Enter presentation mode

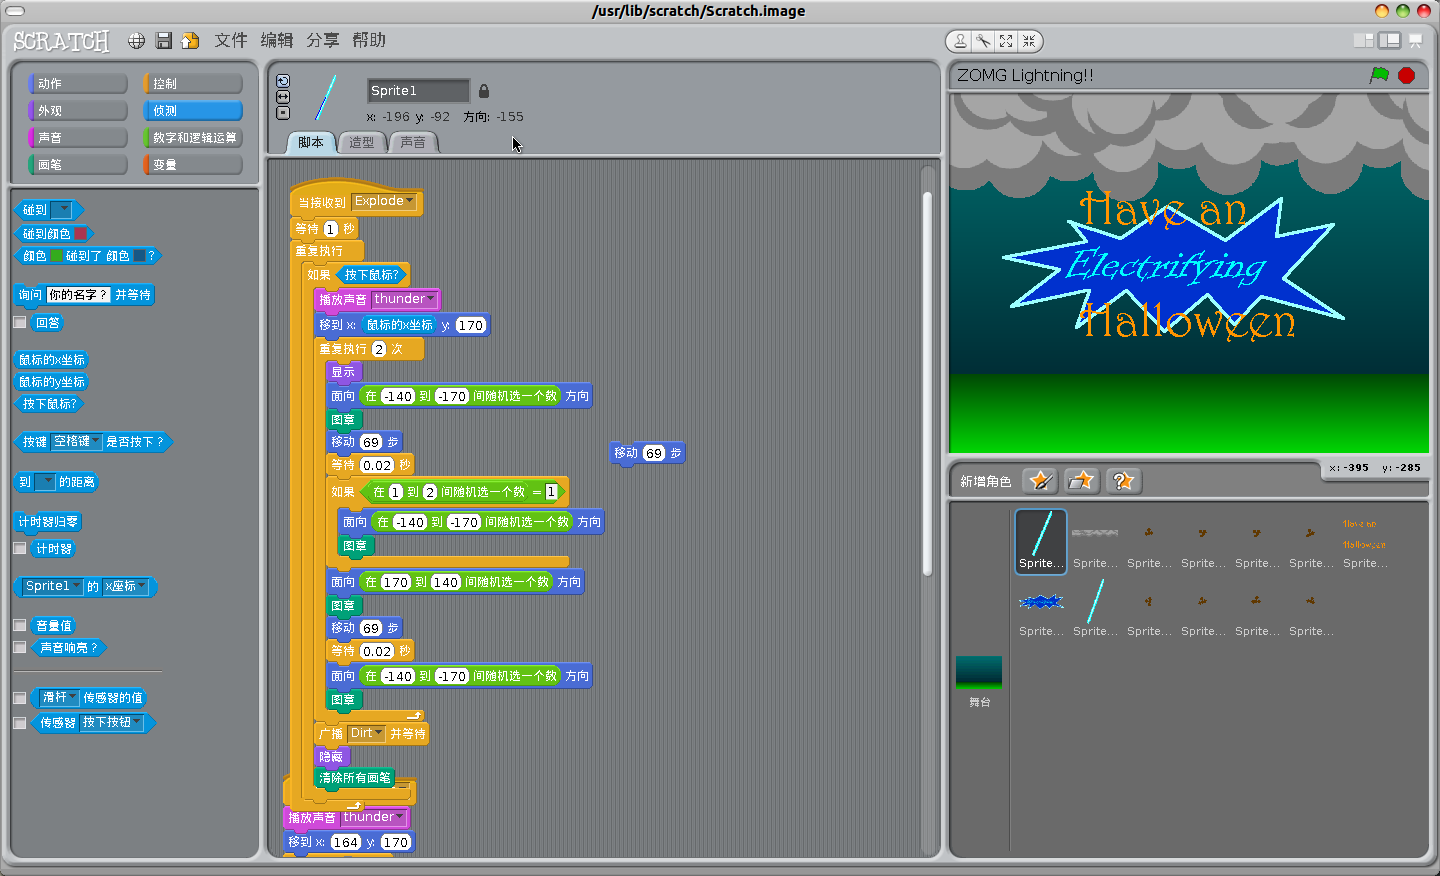1415,41
